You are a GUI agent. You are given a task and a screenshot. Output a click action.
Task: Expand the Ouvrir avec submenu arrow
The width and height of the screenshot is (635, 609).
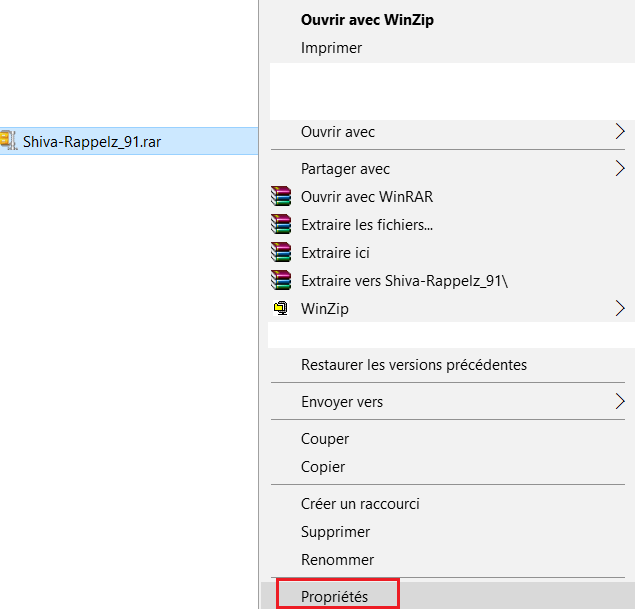pyautogui.click(x=620, y=132)
